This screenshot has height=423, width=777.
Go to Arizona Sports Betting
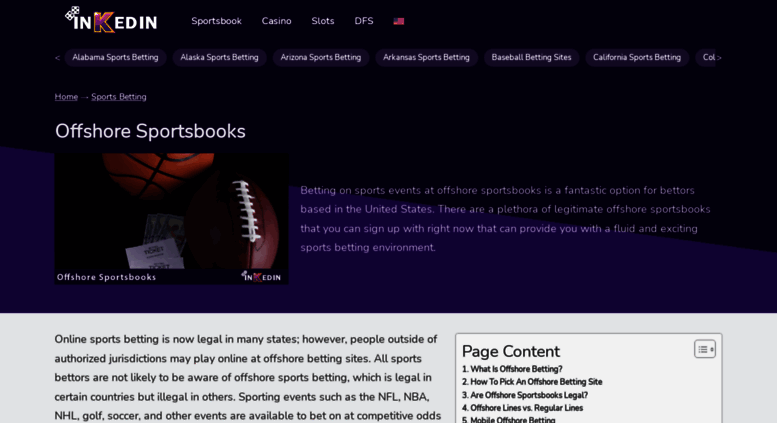pos(321,57)
